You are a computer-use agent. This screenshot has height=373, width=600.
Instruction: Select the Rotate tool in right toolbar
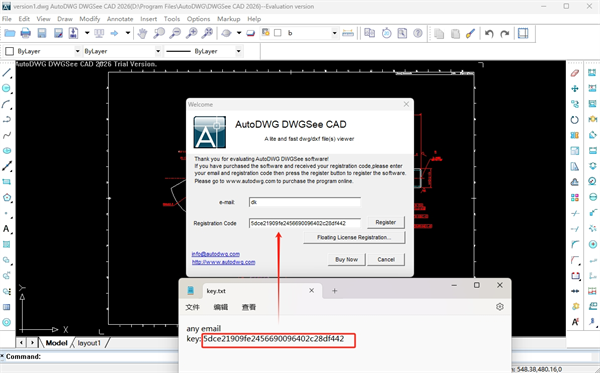point(575,120)
